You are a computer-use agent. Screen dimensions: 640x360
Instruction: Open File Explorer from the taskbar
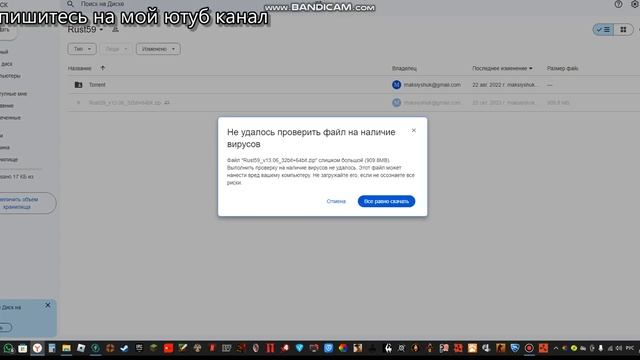[66, 348]
